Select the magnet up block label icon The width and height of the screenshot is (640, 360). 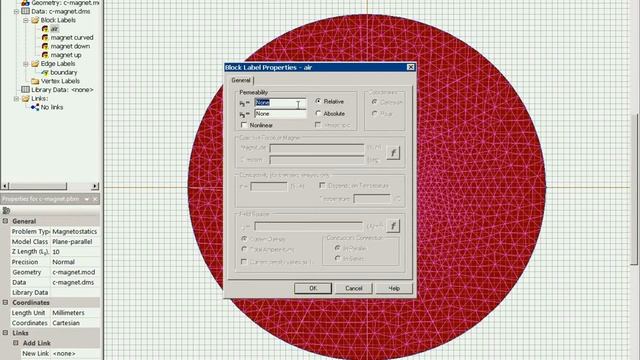(x=45, y=55)
